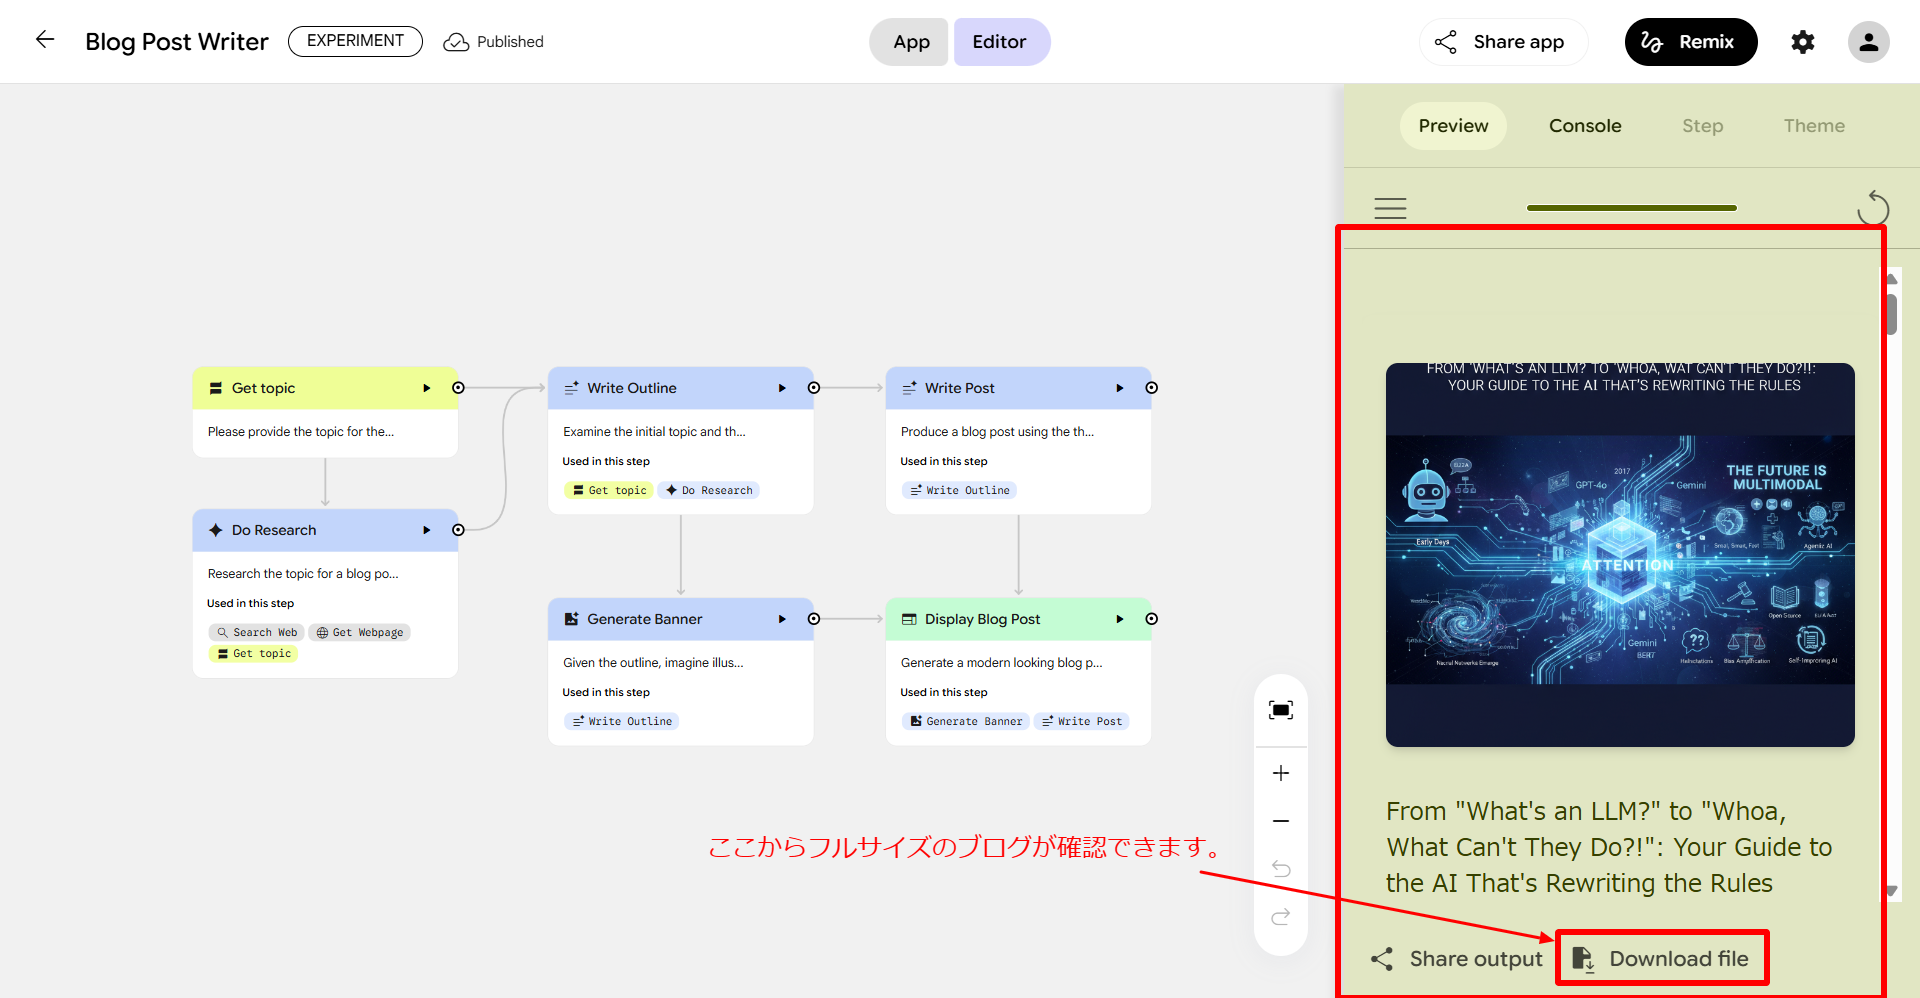Zoom out with the minus icon

(1280, 821)
